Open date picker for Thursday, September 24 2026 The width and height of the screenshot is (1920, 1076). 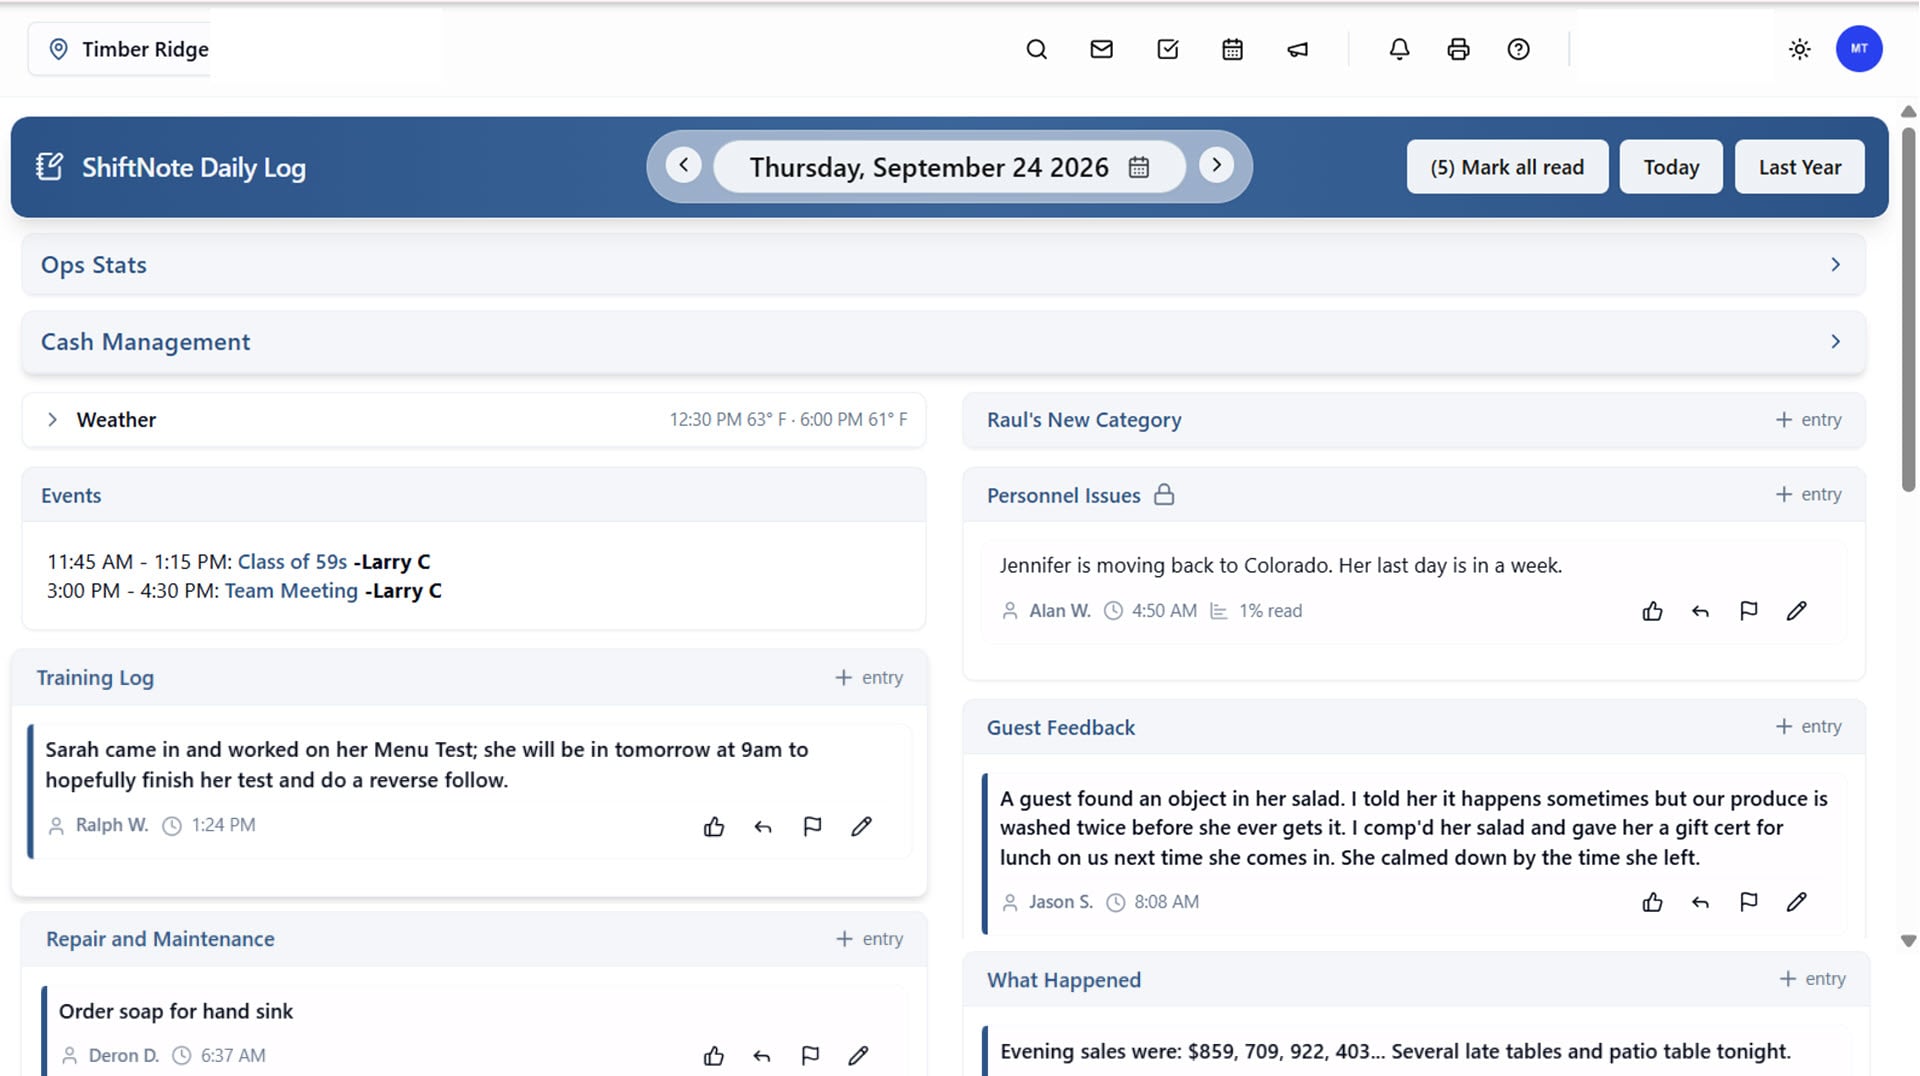949,167
